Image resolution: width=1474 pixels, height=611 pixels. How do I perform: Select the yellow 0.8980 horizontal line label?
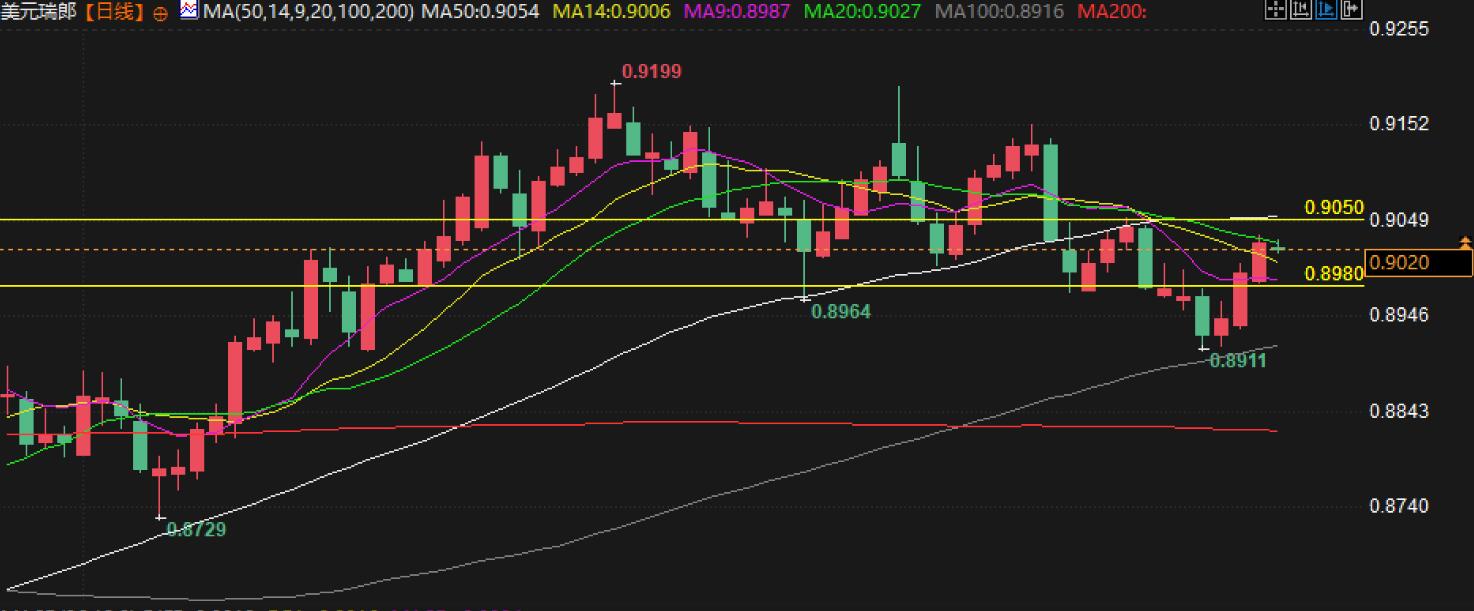1334,274
